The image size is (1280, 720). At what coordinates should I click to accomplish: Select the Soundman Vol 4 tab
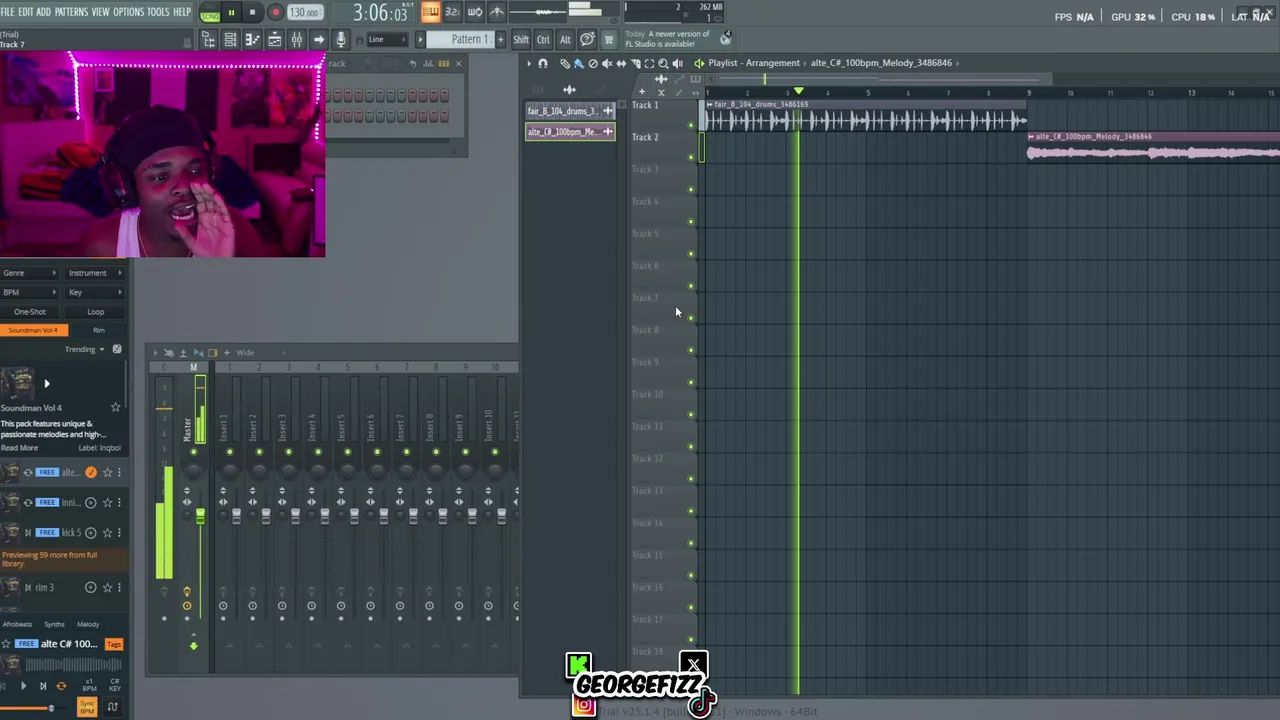(x=32, y=330)
